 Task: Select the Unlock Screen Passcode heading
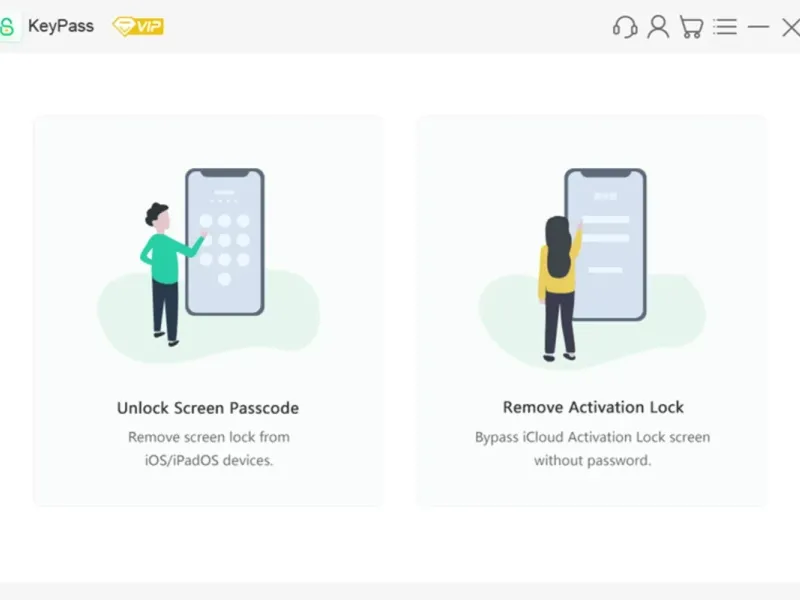pyautogui.click(x=208, y=408)
